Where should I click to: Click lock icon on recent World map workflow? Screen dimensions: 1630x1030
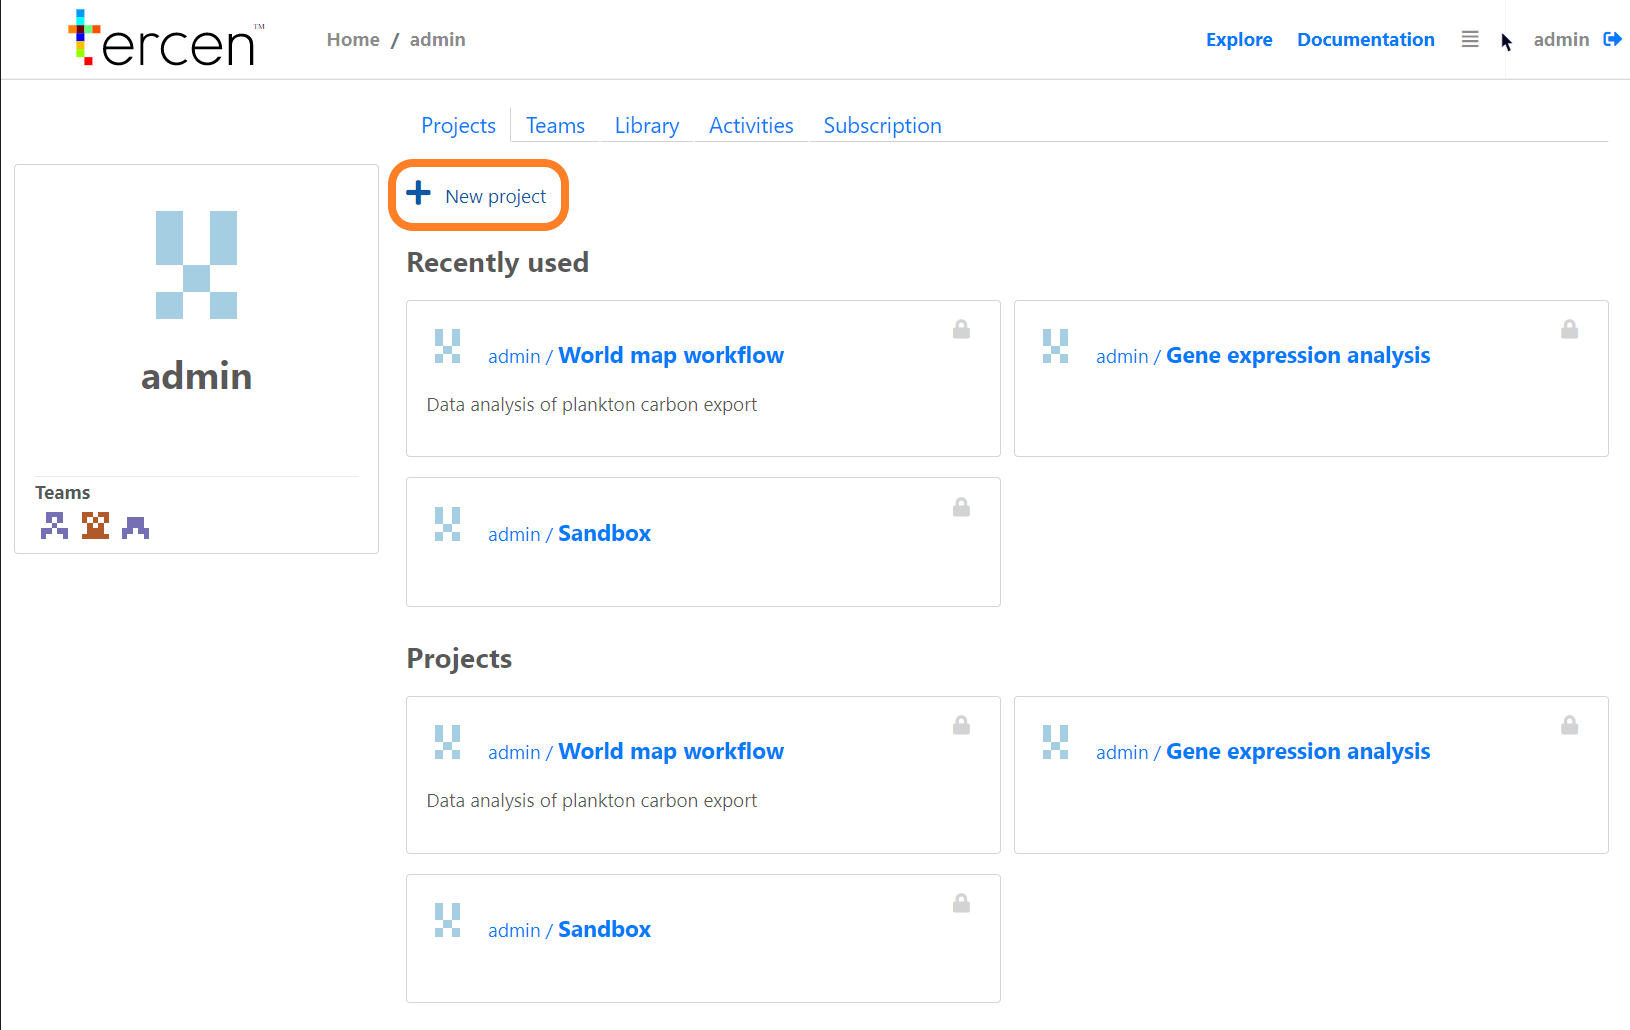pyautogui.click(x=961, y=329)
